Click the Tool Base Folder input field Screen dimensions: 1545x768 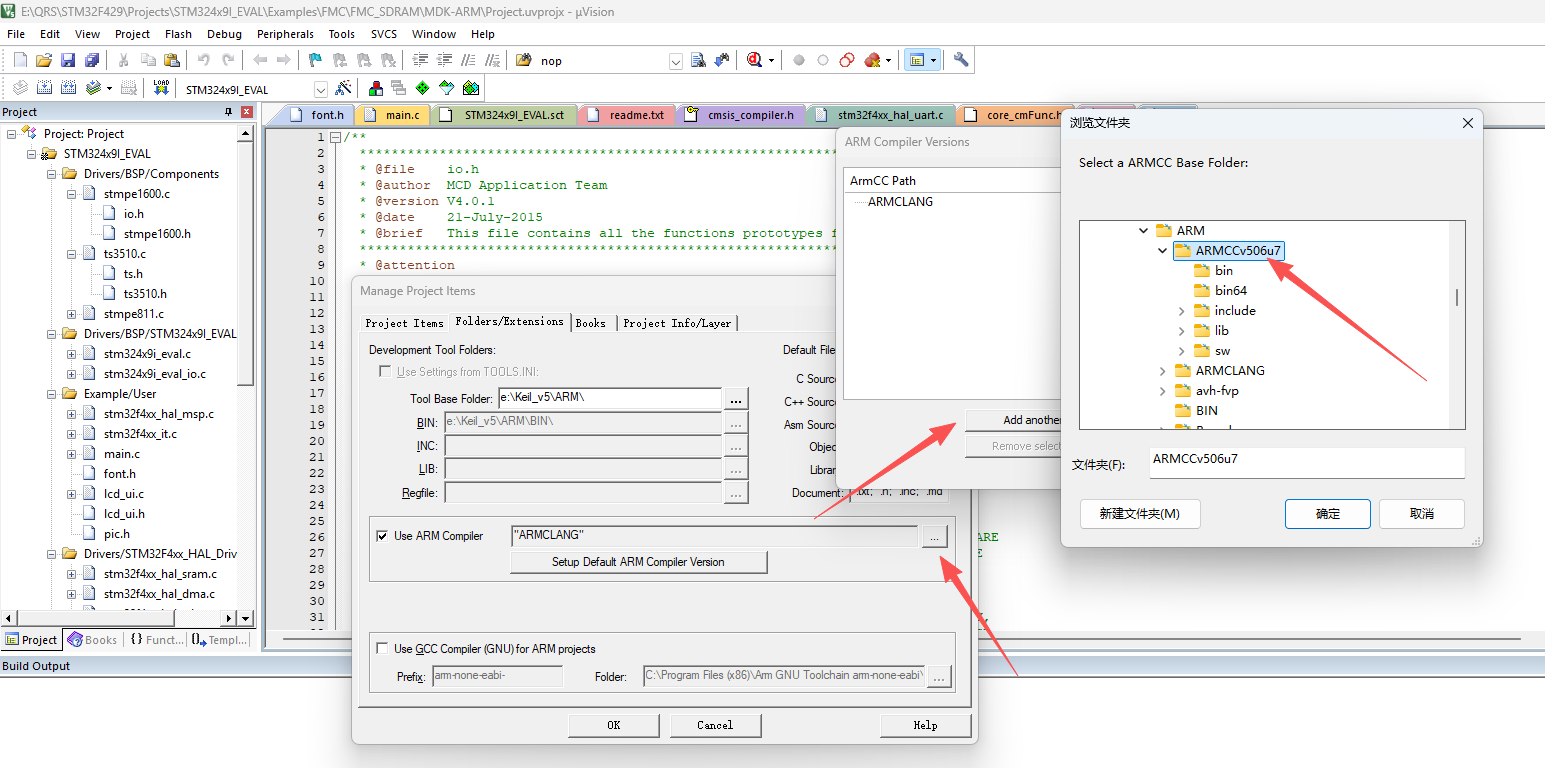(610, 398)
